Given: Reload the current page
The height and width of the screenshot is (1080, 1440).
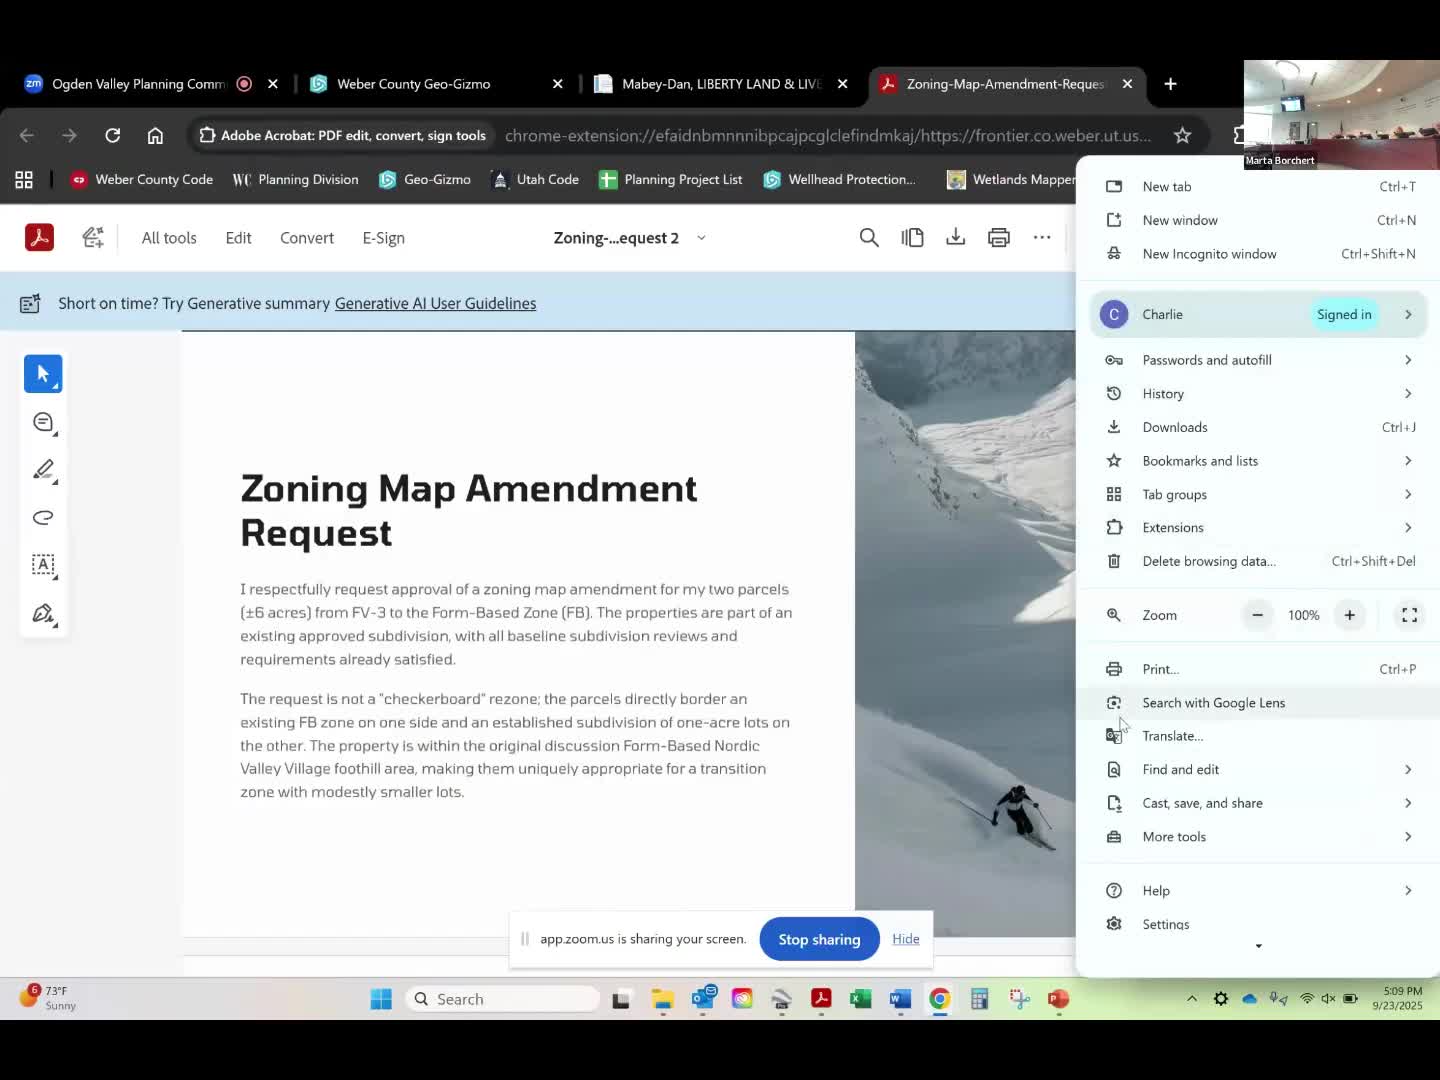Looking at the screenshot, I should click(x=112, y=135).
